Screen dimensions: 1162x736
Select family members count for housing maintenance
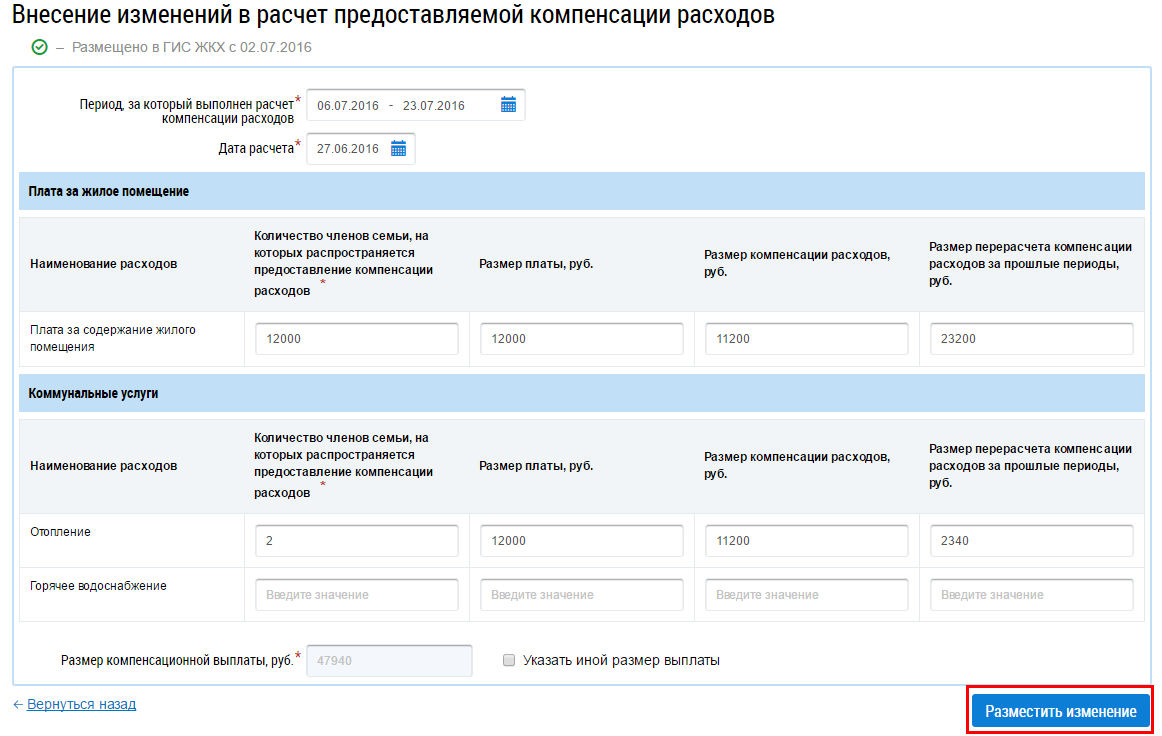point(356,339)
